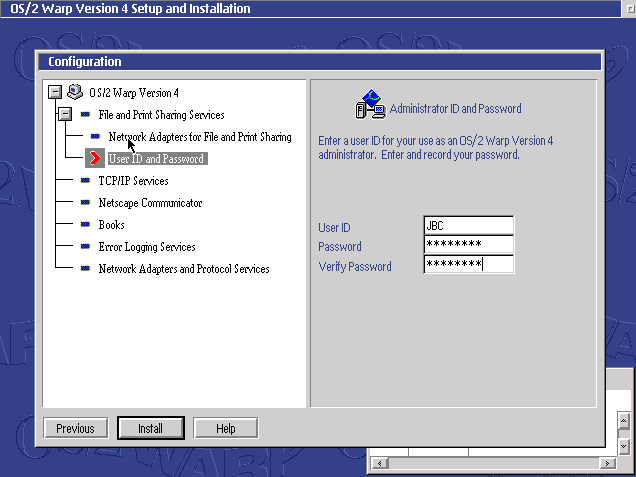The height and width of the screenshot is (477, 636).
Task: Click the bullet icon next to Error Logging Services
Action: pos(86,247)
